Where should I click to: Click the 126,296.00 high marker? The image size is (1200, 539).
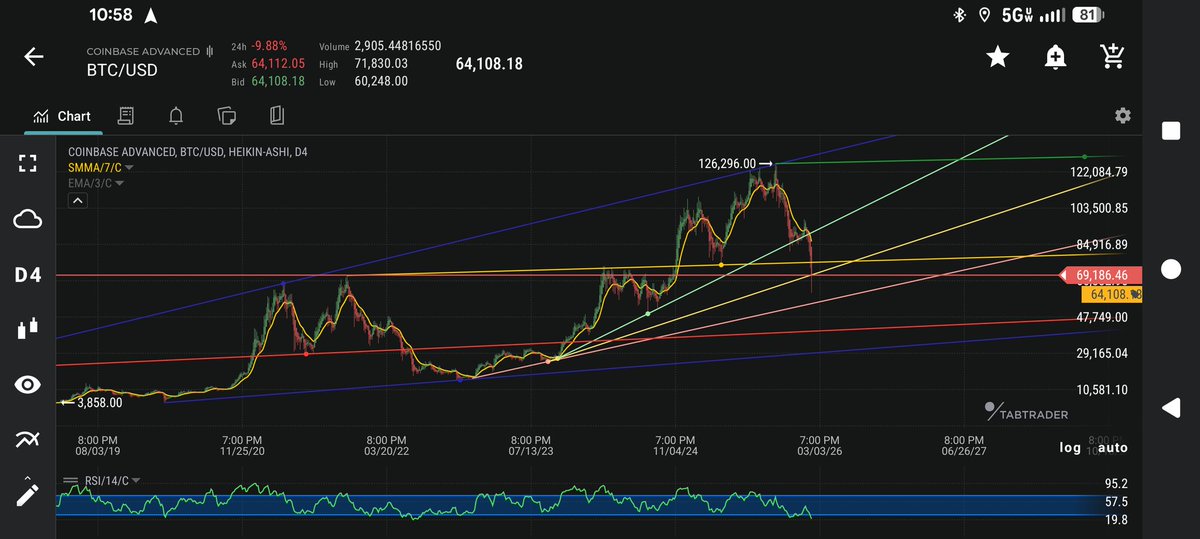pos(735,163)
